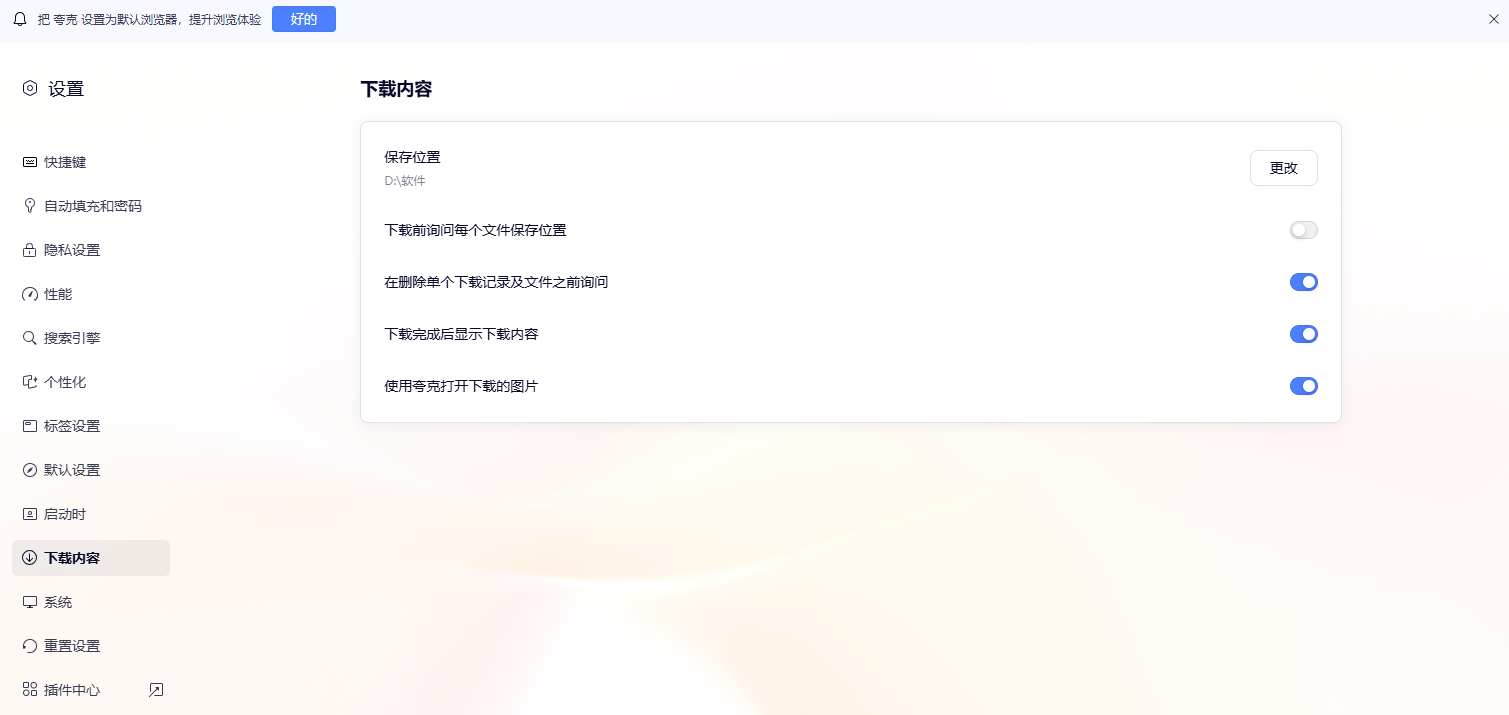Click 好的 to set default browser
The height and width of the screenshot is (715, 1509).
point(304,19)
